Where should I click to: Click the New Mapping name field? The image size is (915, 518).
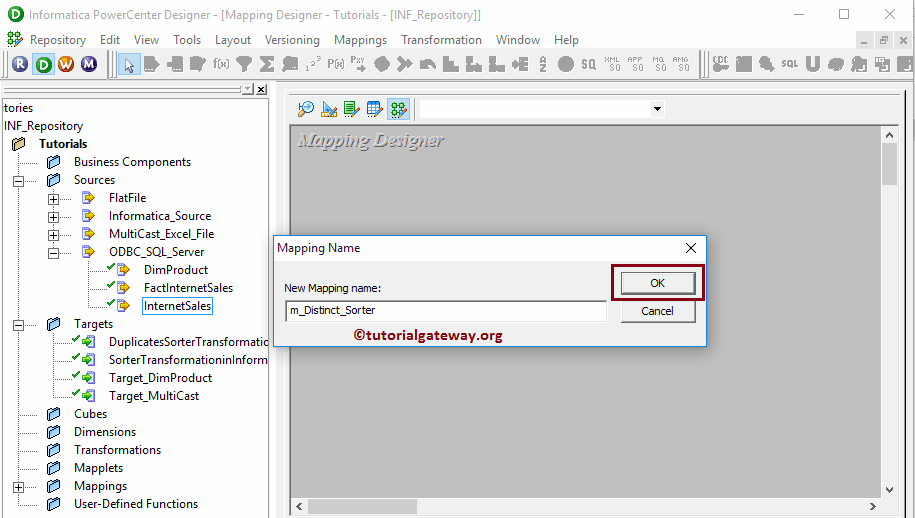[446, 310]
